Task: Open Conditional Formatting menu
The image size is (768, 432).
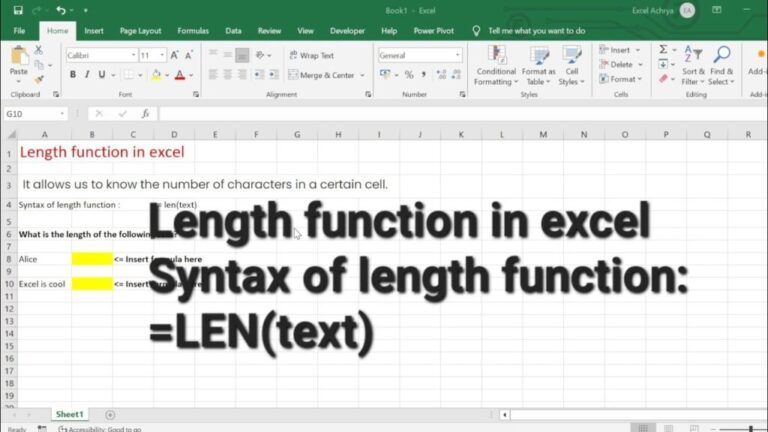Action: pyautogui.click(x=496, y=64)
